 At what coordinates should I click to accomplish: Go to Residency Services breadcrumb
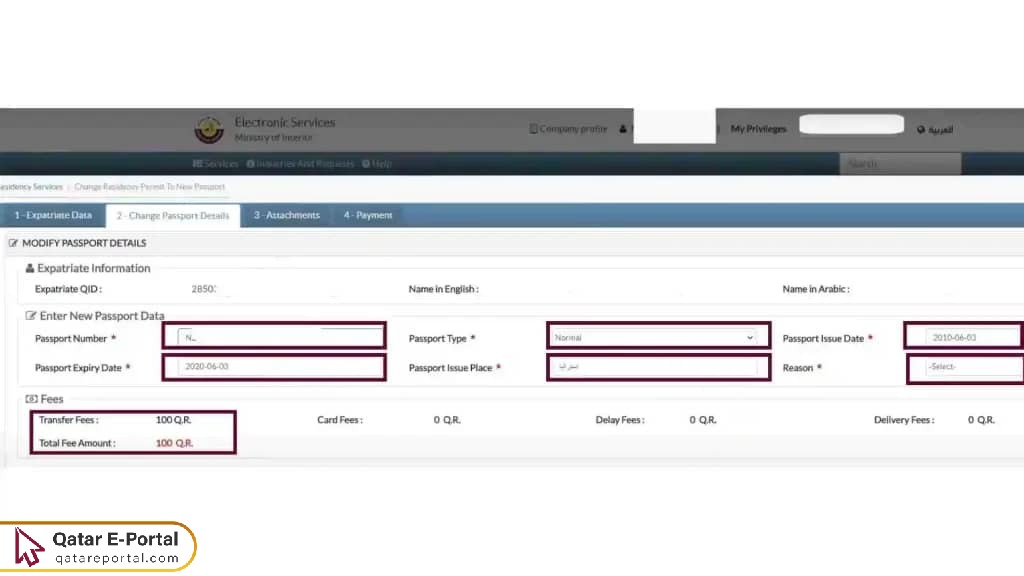pos(31,187)
